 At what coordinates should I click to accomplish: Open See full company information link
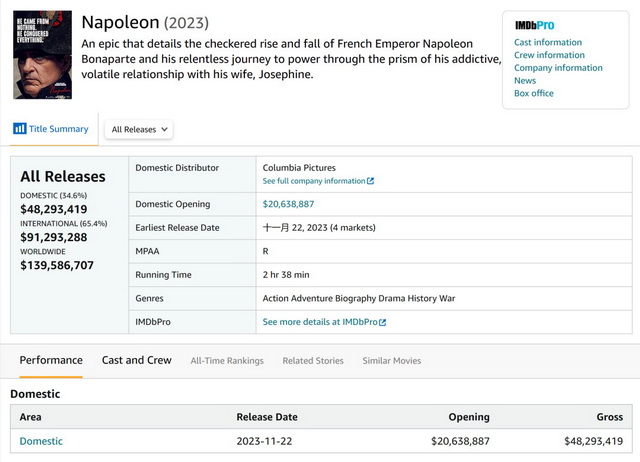(x=313, y=181)
